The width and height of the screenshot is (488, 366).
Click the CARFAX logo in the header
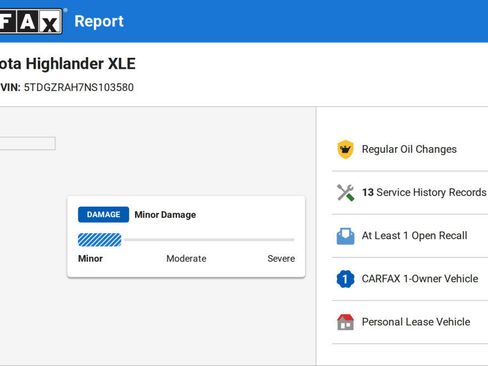(x=31, y=21)
